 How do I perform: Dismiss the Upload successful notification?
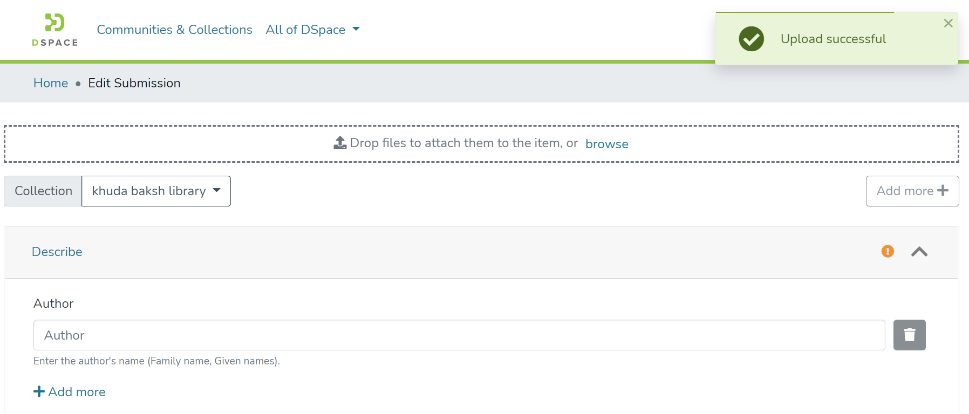click(x=948, y=23)
